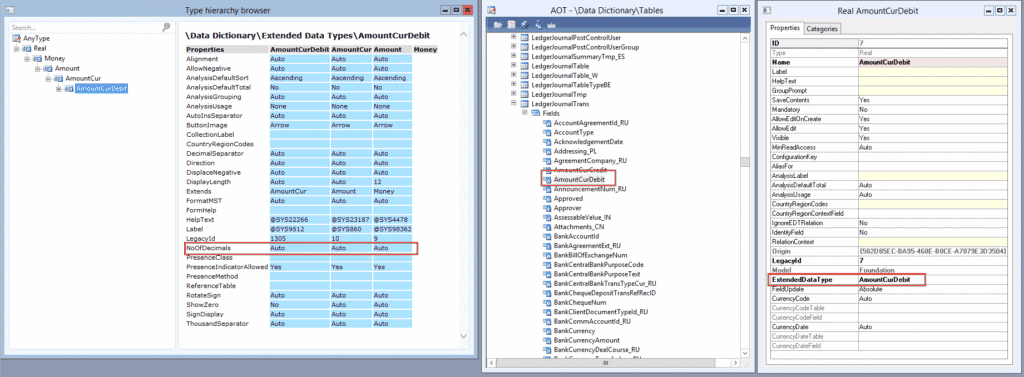Collapse the LedgerJournalTrans table node
1024x377 pixels.
click(514, 103)
